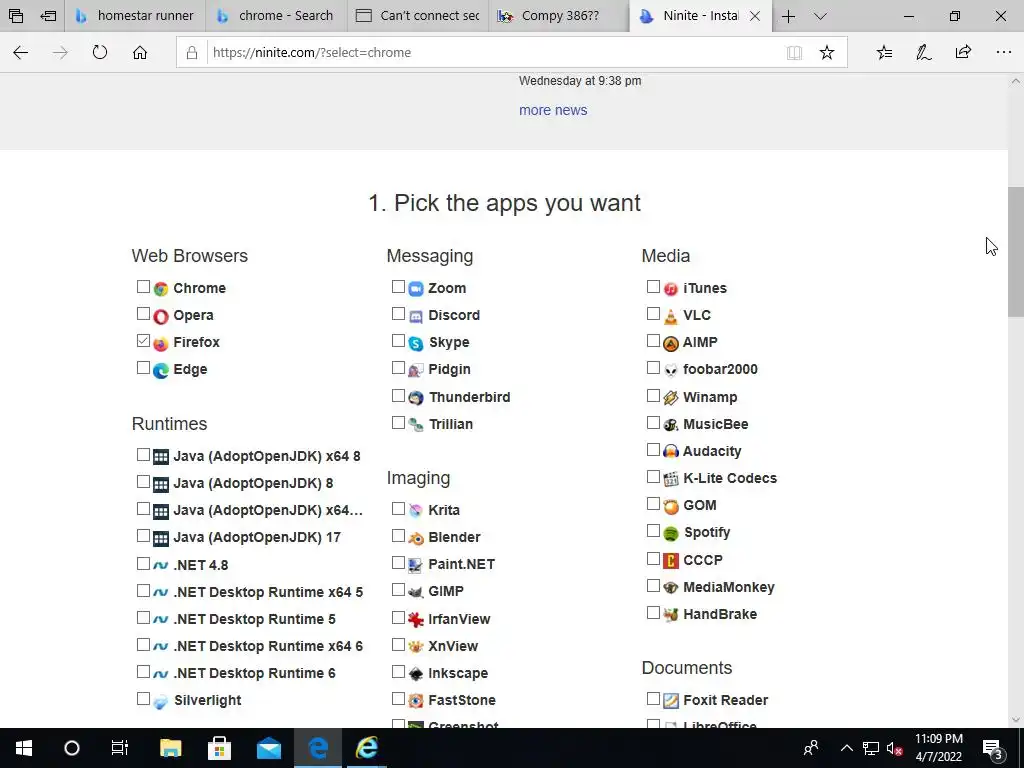Open the Mail app from taskbar
Image resolution: width=1024 pixels, height=768 pixels.
point(268,748)
